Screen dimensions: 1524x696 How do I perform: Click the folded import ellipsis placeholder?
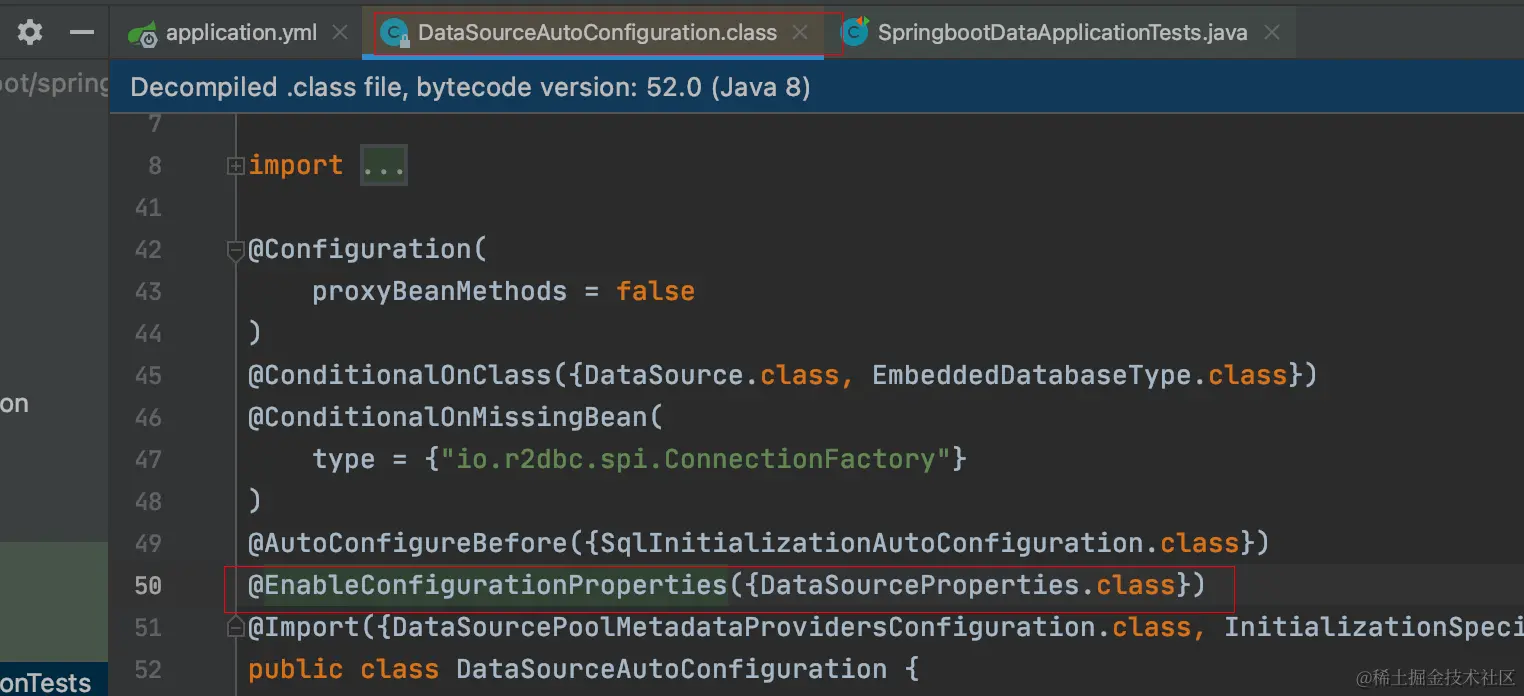point(384,166)
